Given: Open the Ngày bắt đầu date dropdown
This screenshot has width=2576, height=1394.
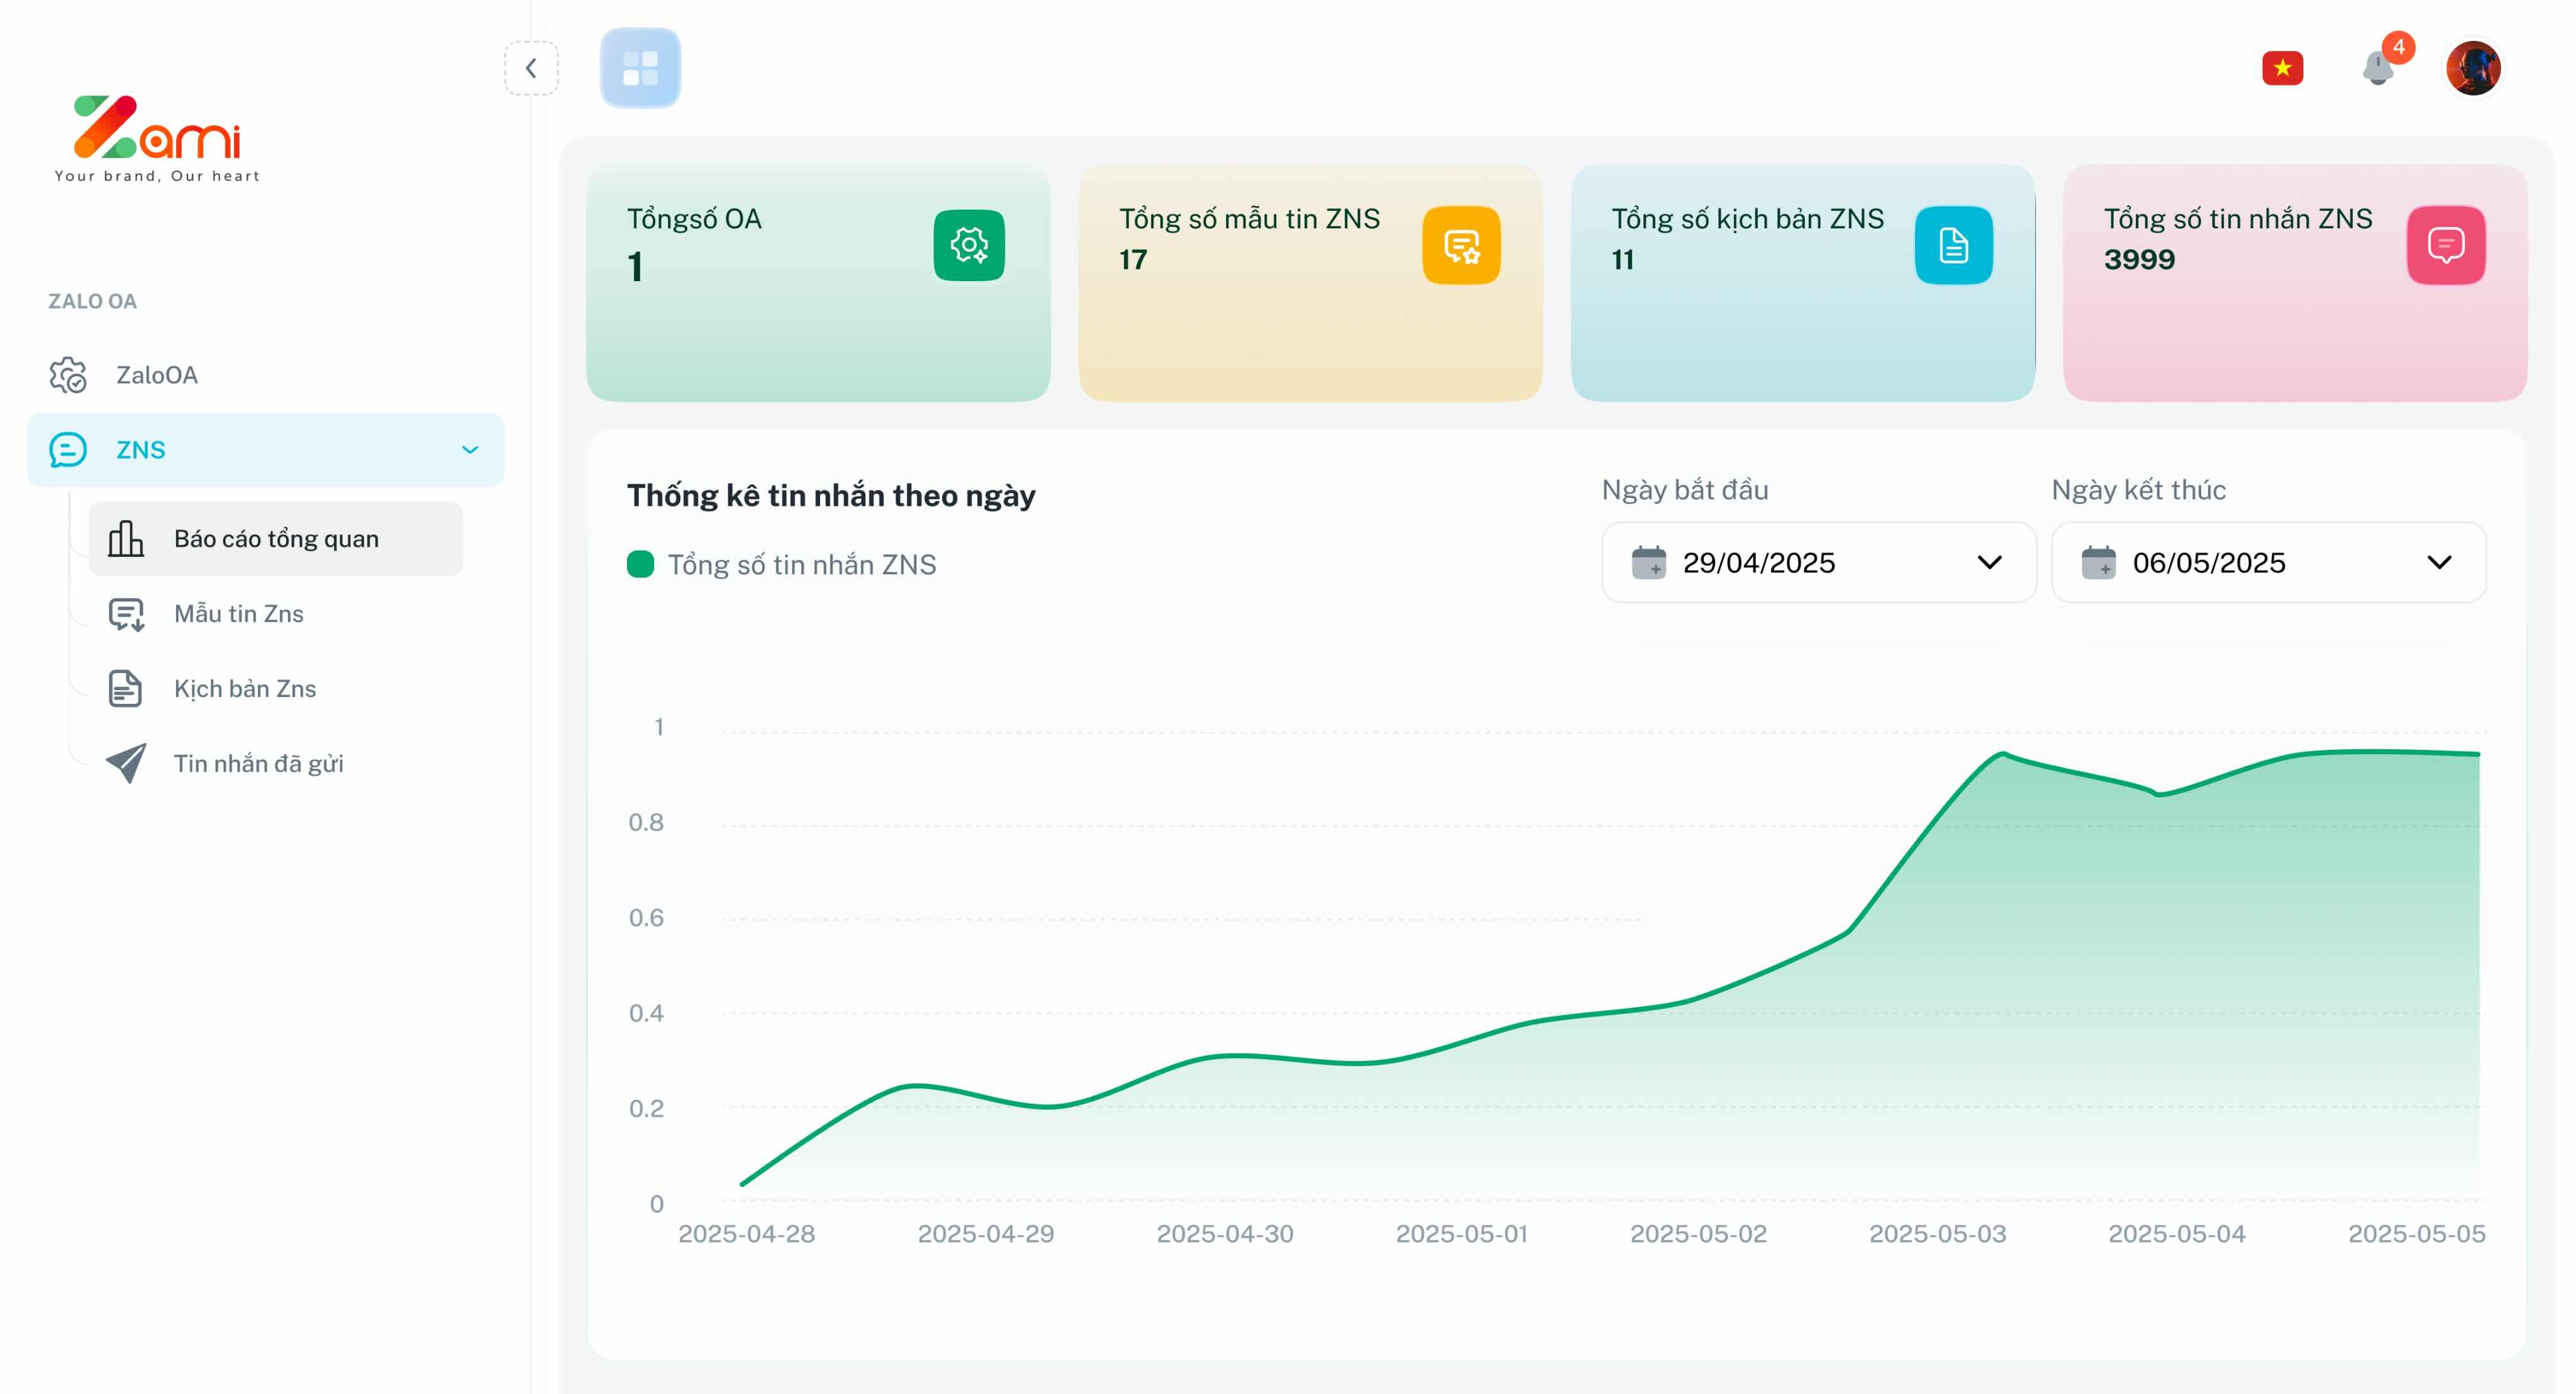Looking at the screenshot, I should 1817,563.
